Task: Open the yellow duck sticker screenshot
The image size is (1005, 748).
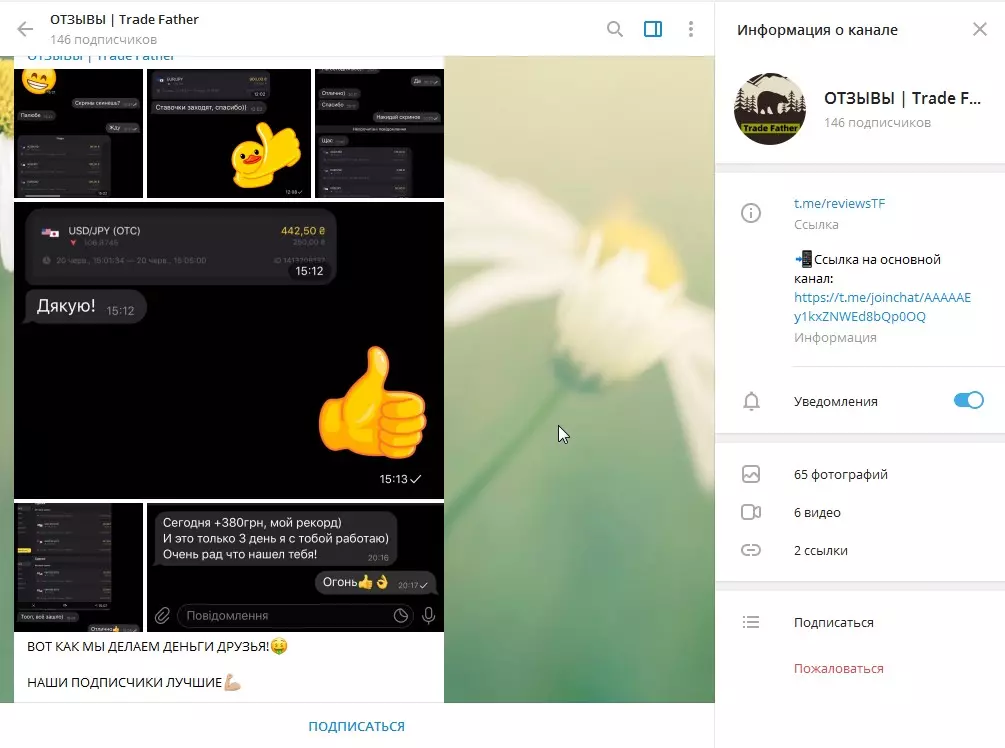Action: pyautogui.click(x=229, y=133)
